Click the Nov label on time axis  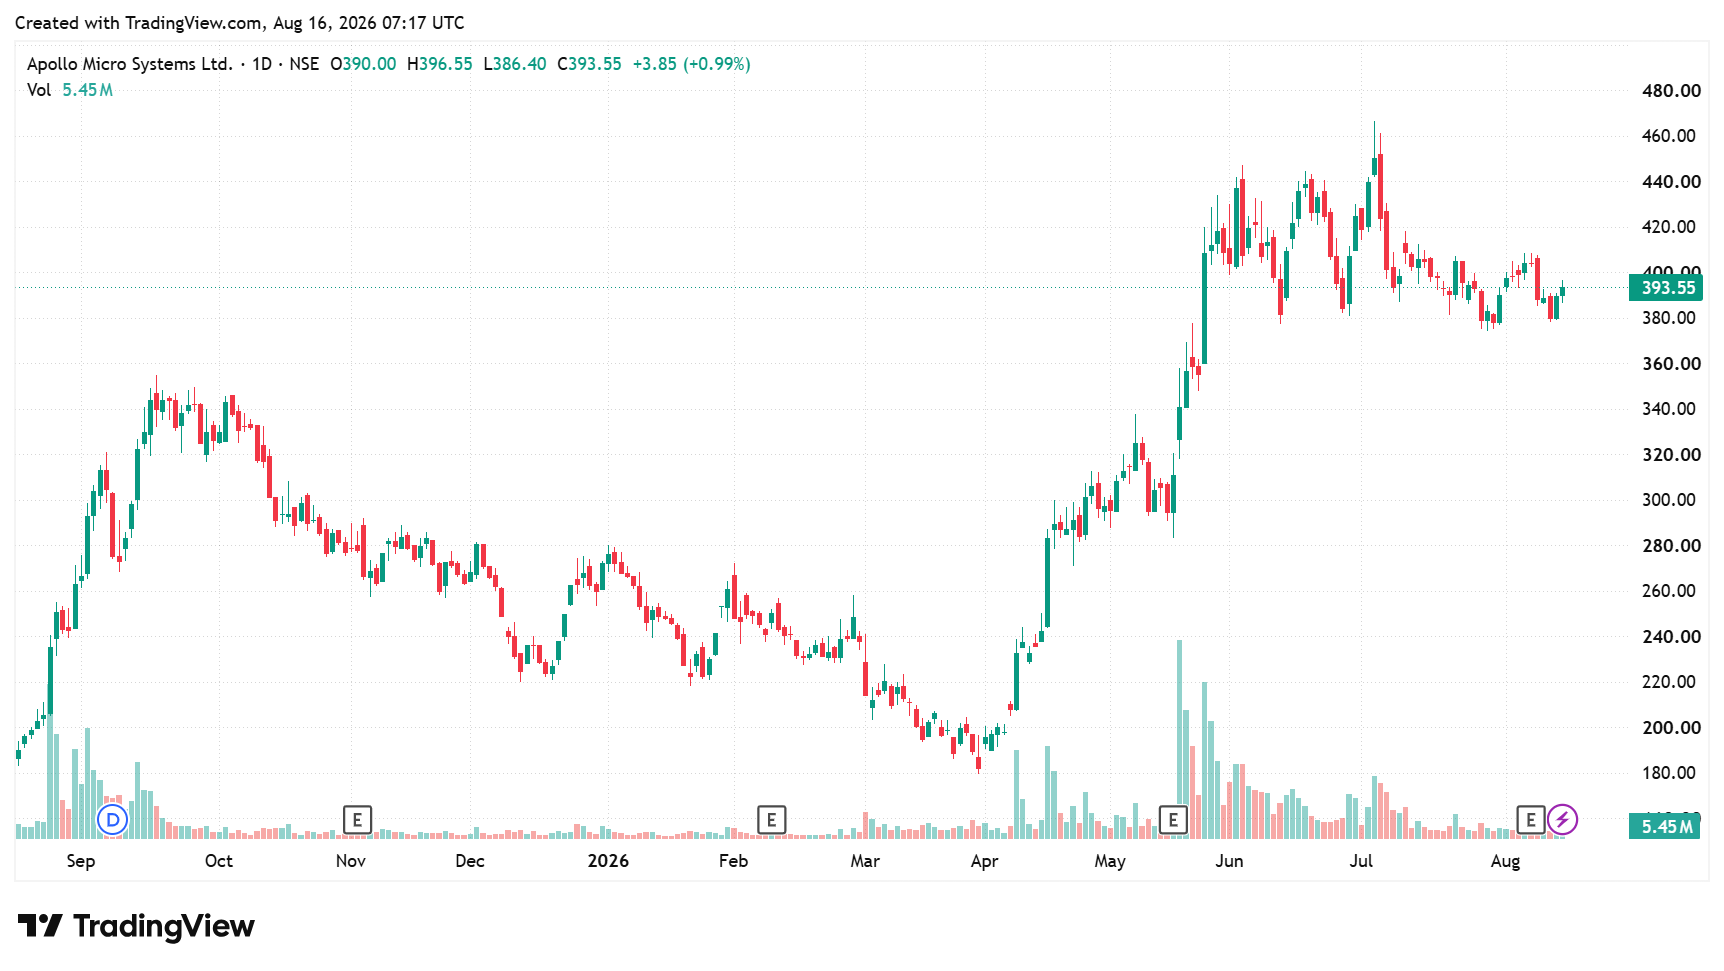coord(351,861)
